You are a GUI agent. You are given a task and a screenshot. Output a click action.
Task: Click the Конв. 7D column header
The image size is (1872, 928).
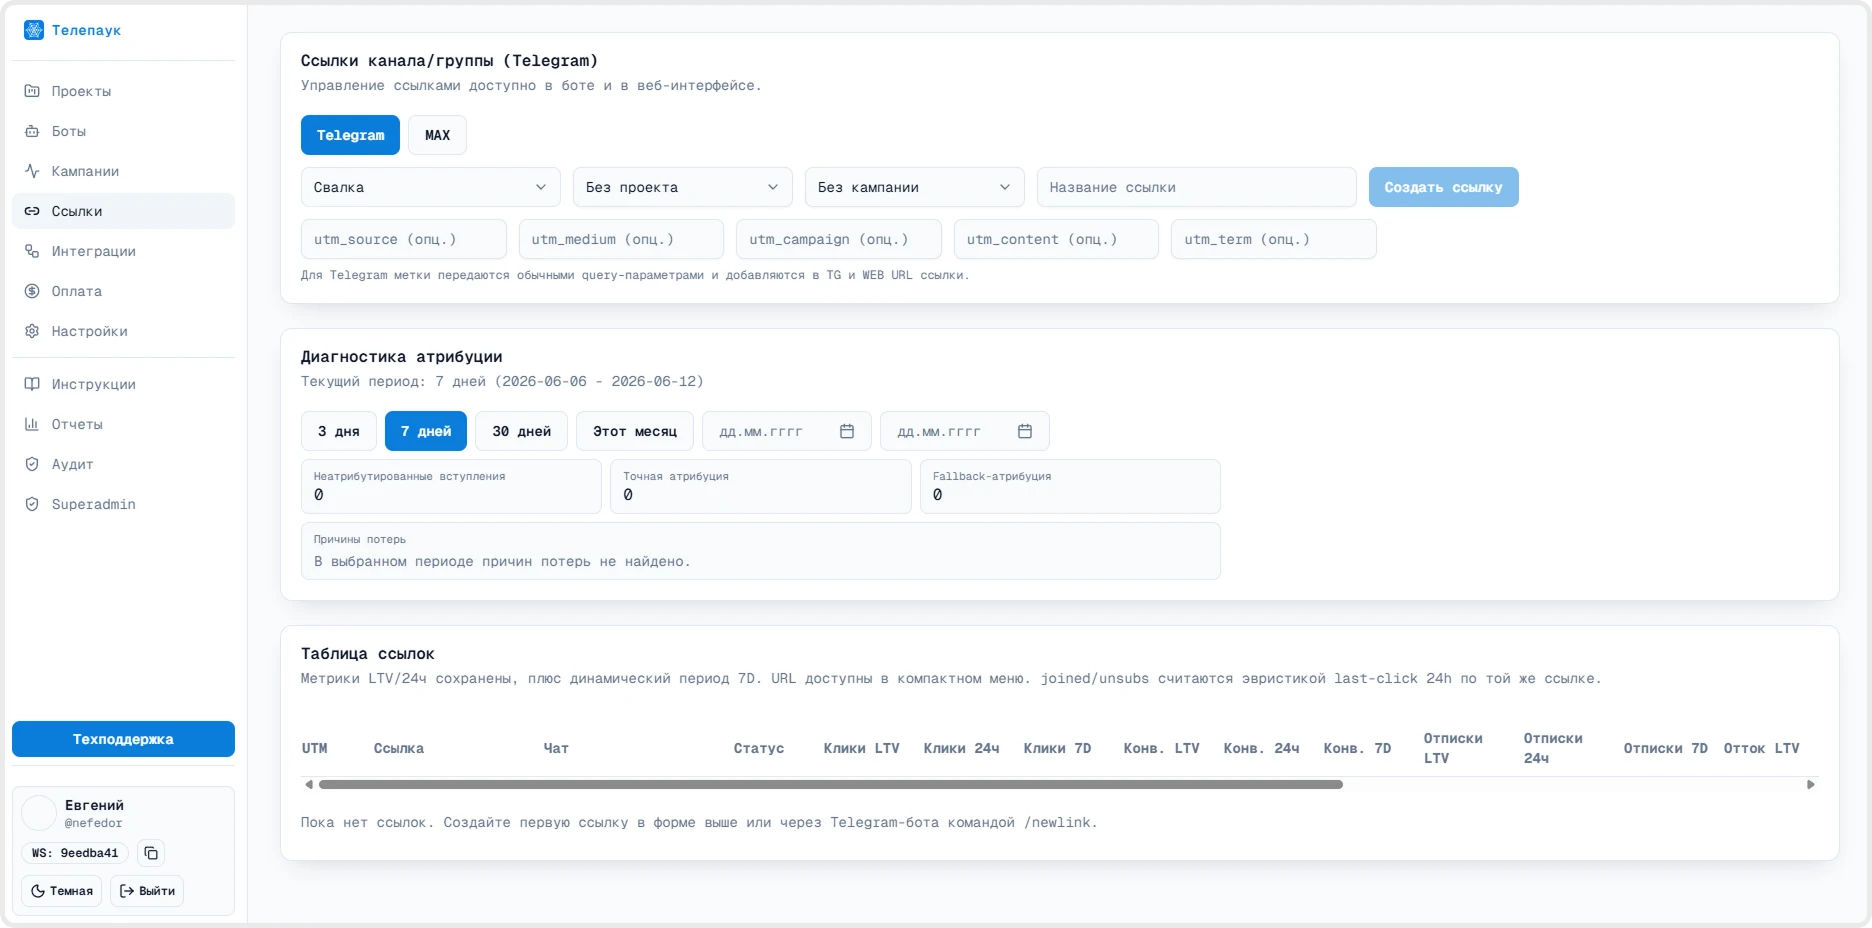1358,748
